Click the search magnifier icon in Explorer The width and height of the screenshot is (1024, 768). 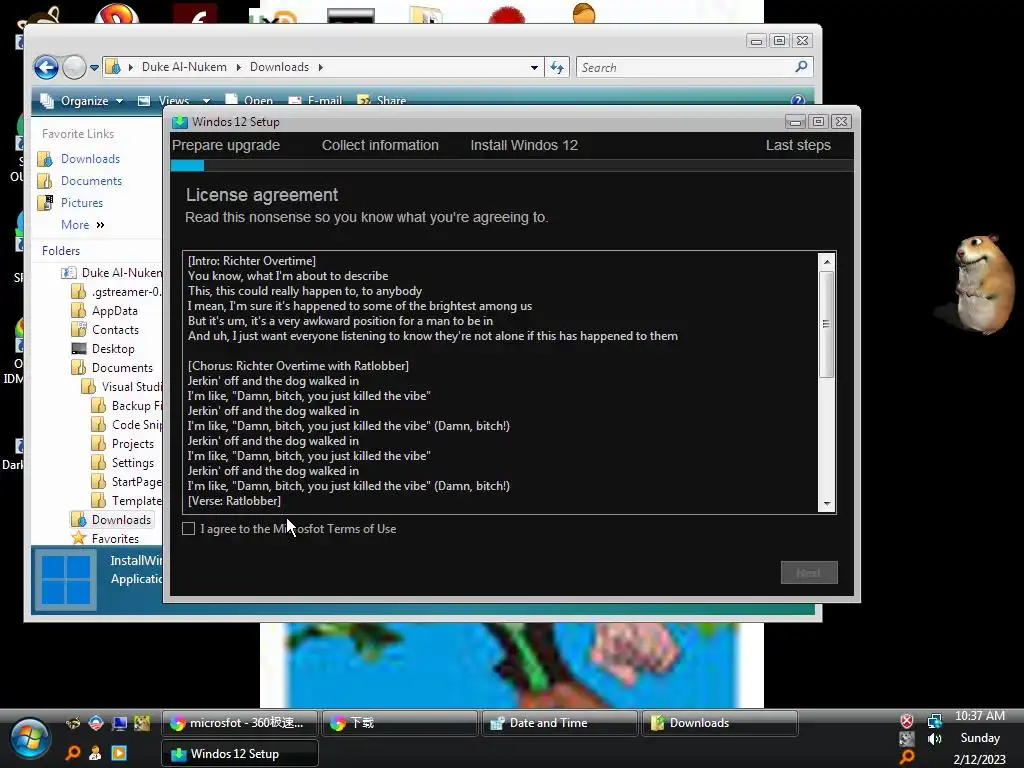(801, 67)
